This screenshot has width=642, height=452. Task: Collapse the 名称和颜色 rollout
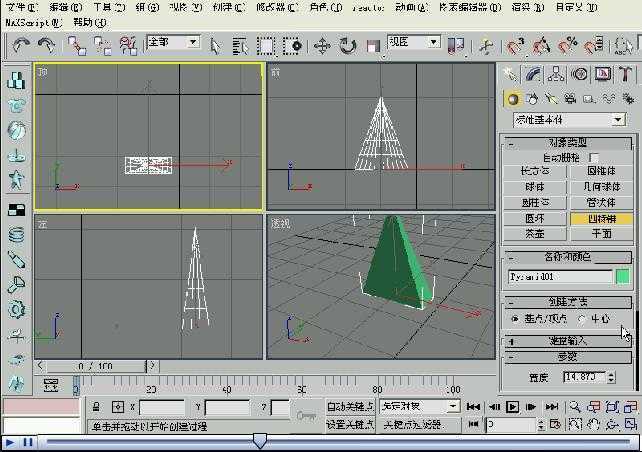coord(568,257)
